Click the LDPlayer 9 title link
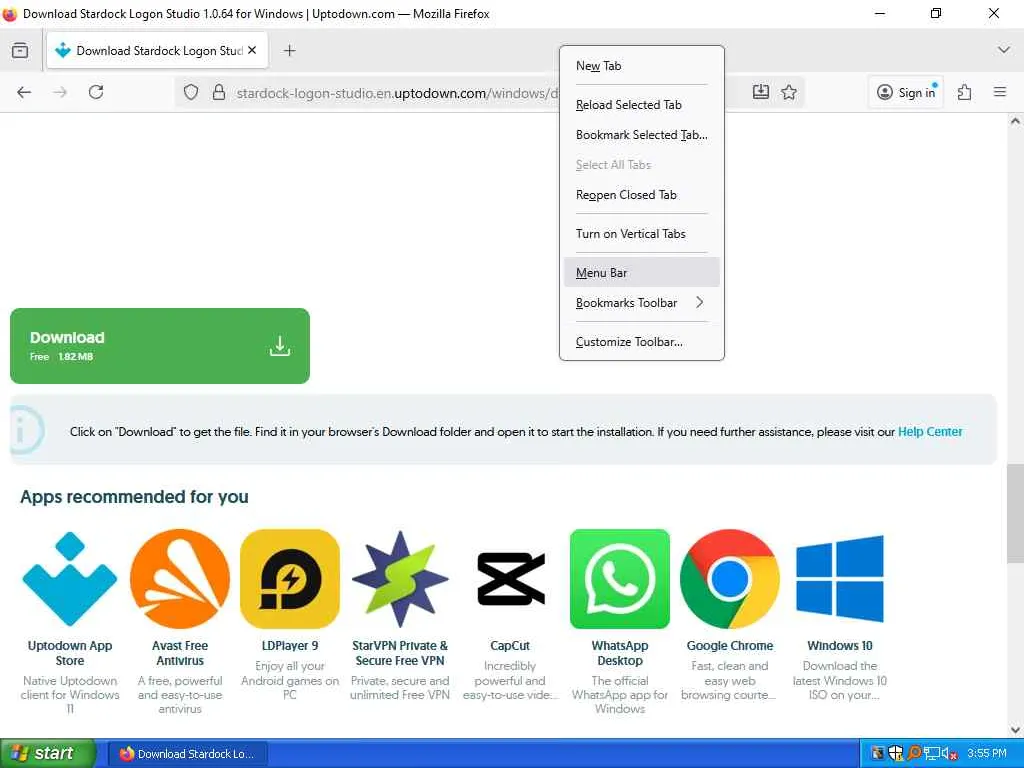 (x=290, y=646)
